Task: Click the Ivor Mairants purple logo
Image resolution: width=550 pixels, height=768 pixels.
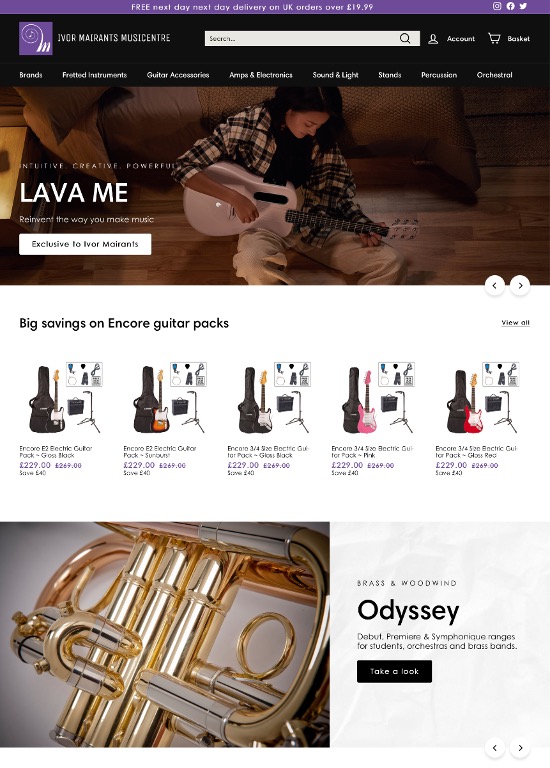Action: [36, 38]
